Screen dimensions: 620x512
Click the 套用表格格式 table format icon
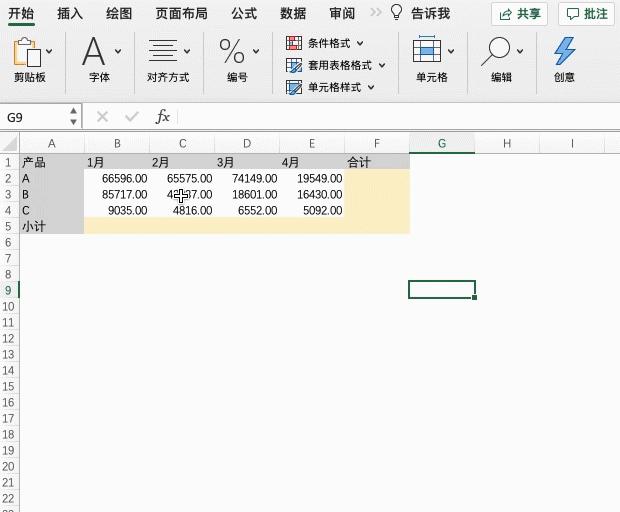[x=294, y=65]
